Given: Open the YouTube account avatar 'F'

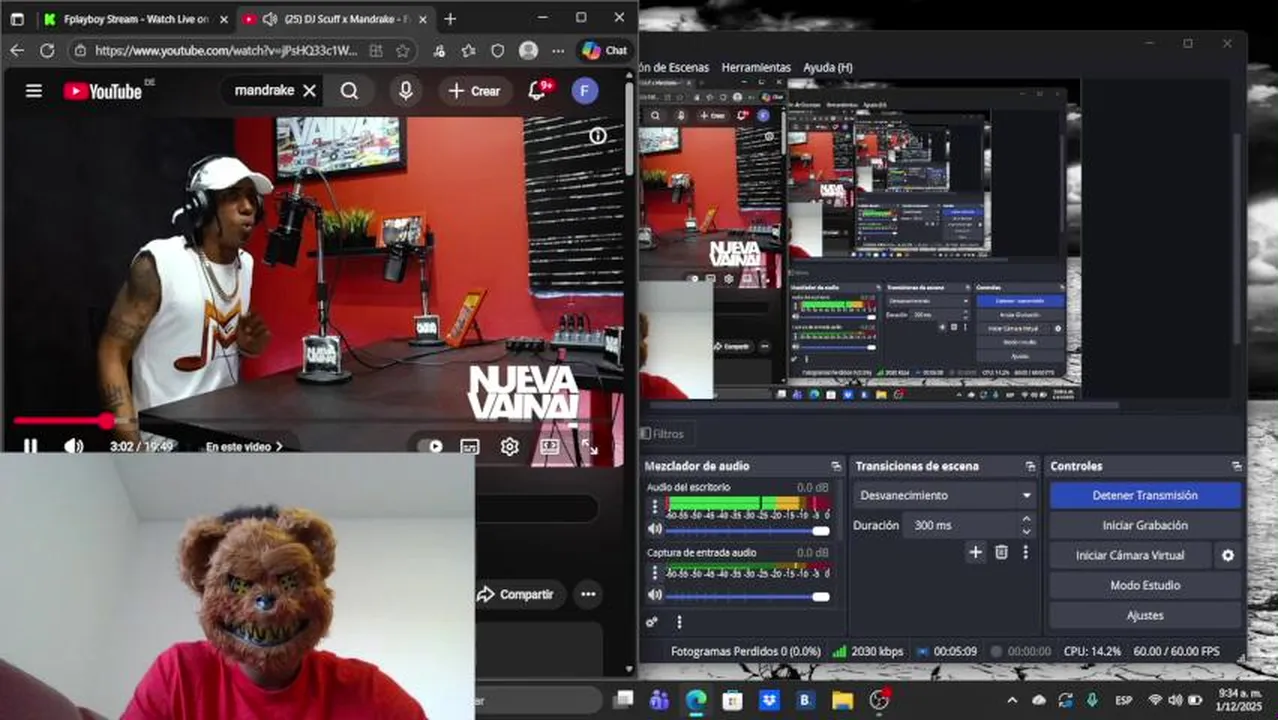Looking at the screenshot, I should 585,91.
